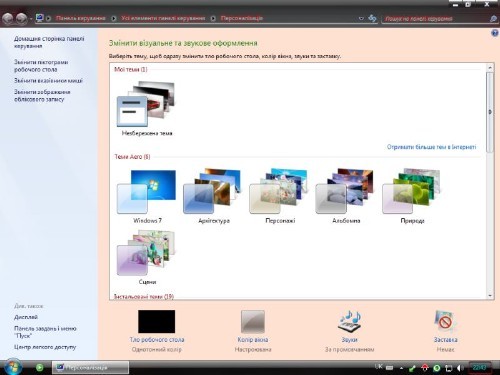This screenshot has width=500, height=375.
Task: Apply the Природа nature theme
Action: 411,191
